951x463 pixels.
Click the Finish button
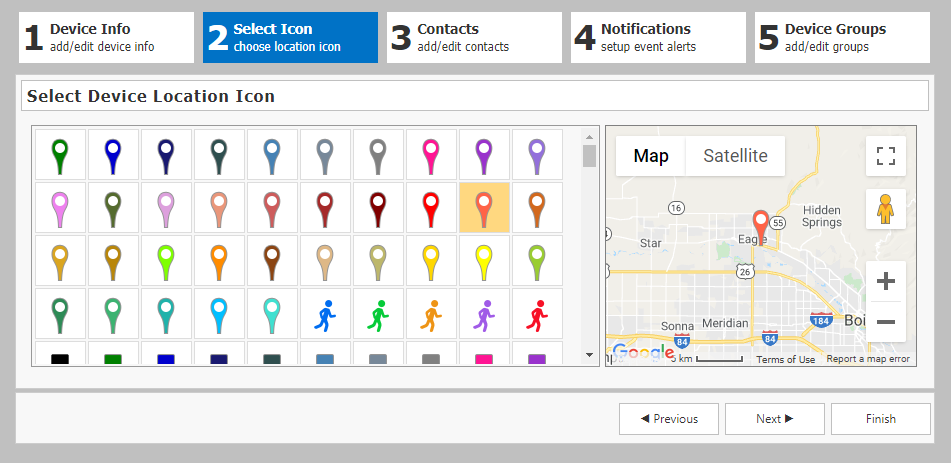(881, 419)
